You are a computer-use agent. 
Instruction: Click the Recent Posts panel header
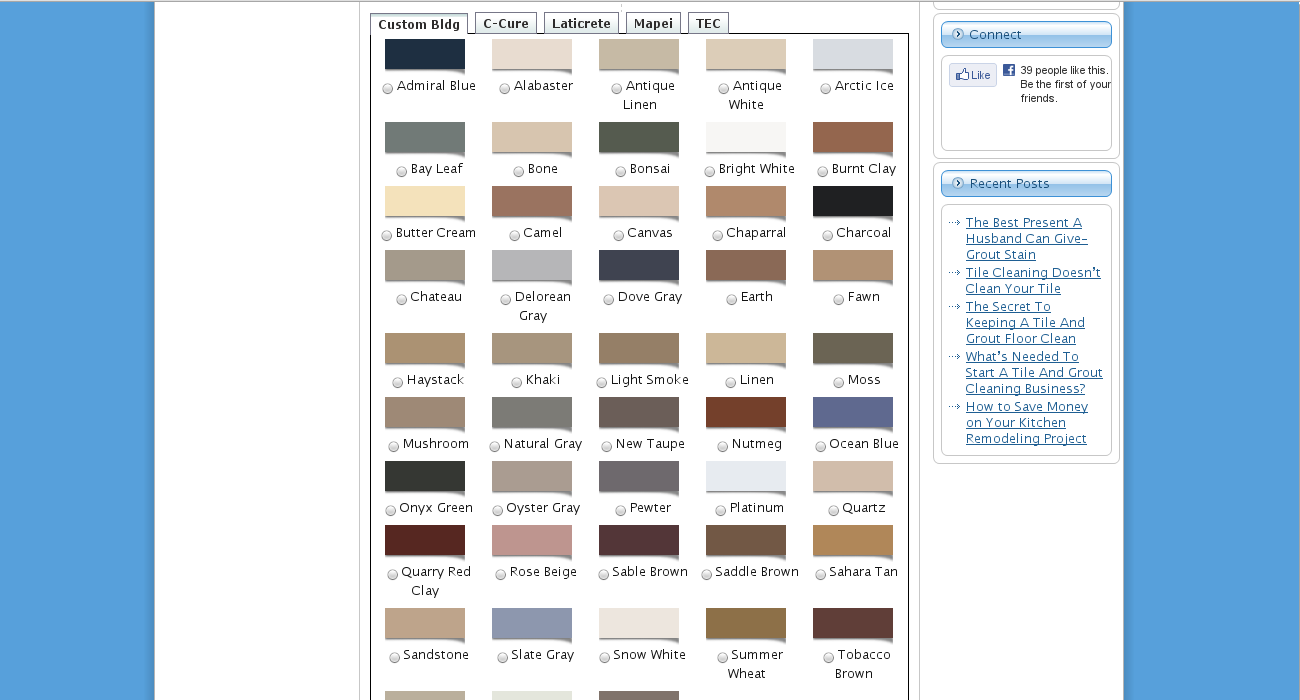pyautogui.click(x=1026, y=183)
